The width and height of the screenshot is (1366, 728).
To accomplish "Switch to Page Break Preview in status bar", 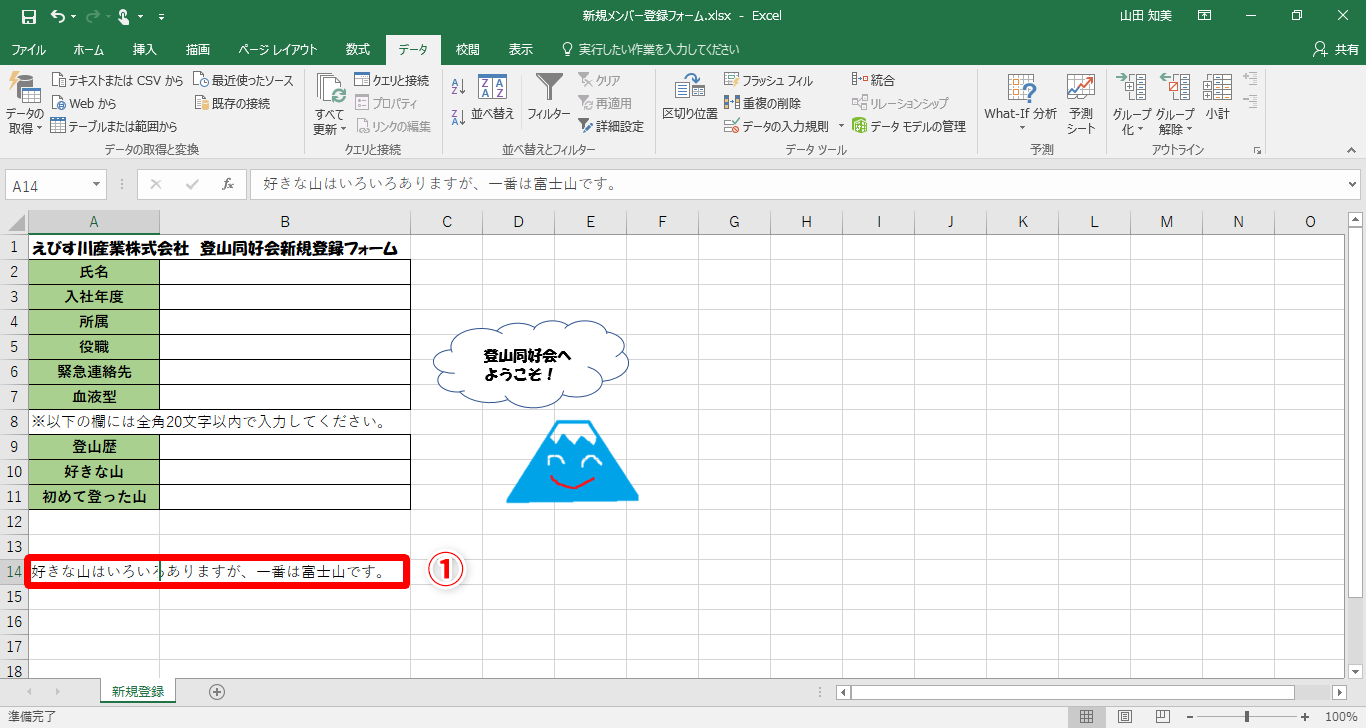I will [x=1163, y=717].
